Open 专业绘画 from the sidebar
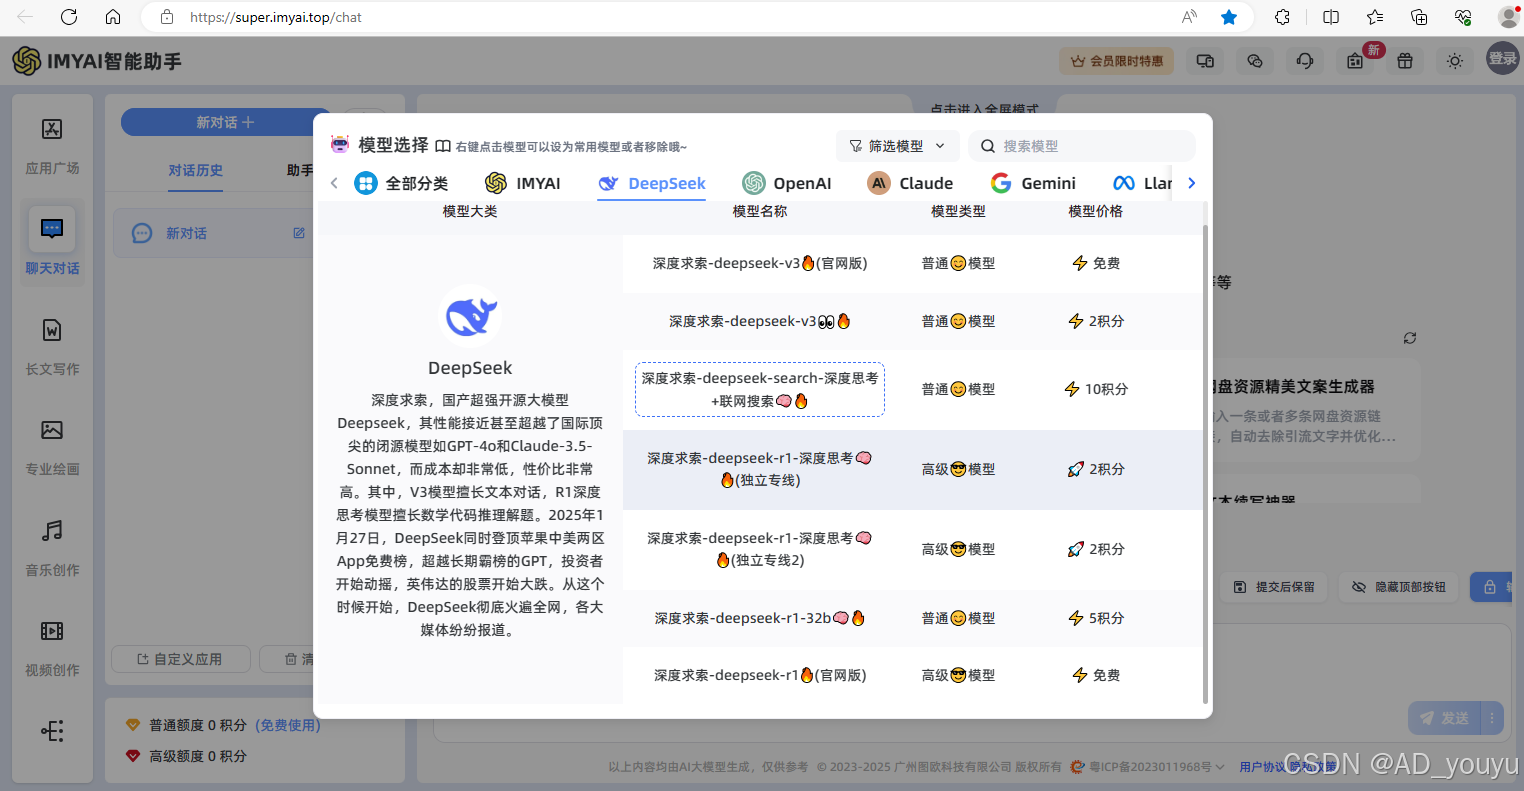This screenshot has height=791, width=1524. click(x=52, y=430)
